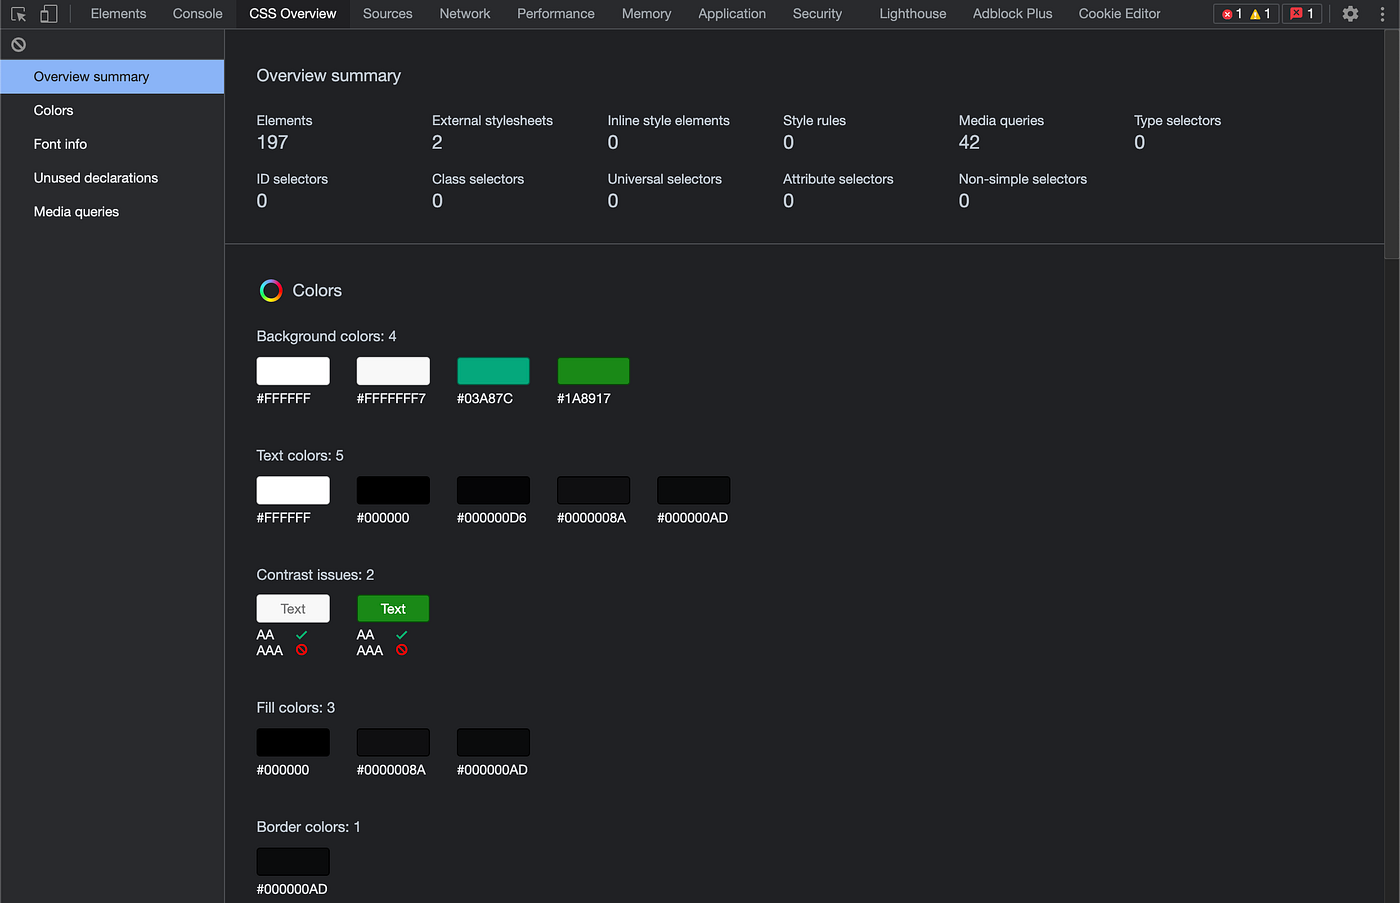Click the Contrast issues: 2 label
This screenshot has height=903, width=1400.
(x=315, y=575)
